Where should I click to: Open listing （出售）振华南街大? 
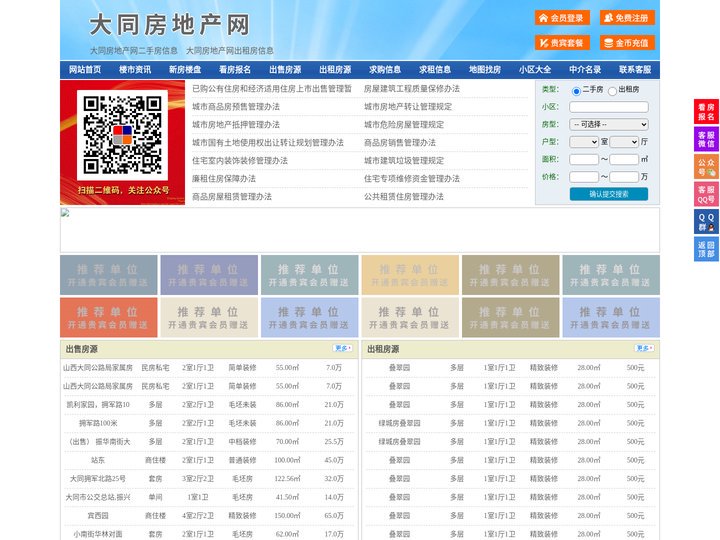pyautogui.click(x=98, y=442)
